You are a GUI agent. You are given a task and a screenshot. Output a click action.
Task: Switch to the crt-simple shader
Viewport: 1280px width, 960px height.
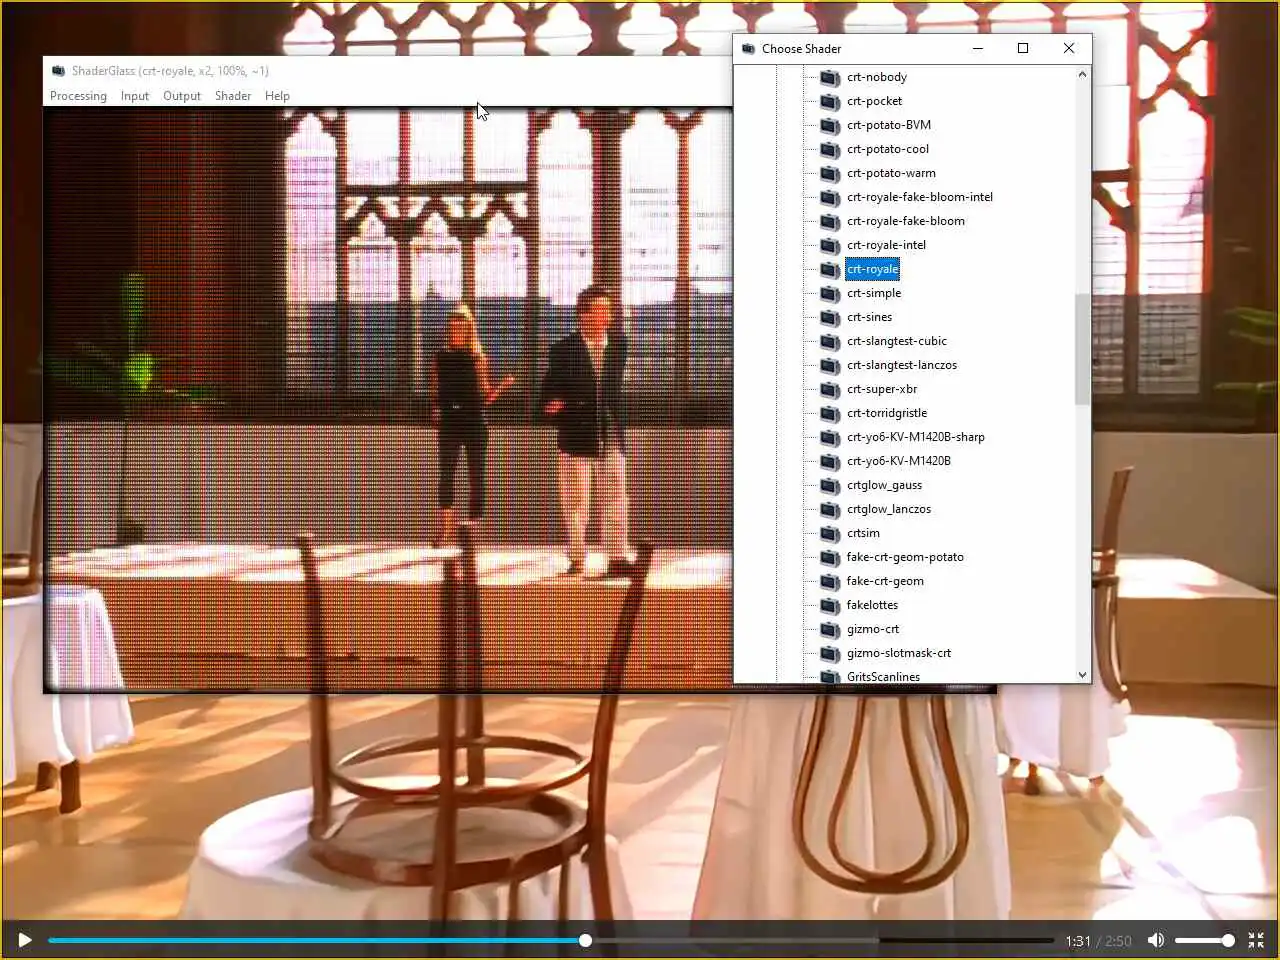874,293
